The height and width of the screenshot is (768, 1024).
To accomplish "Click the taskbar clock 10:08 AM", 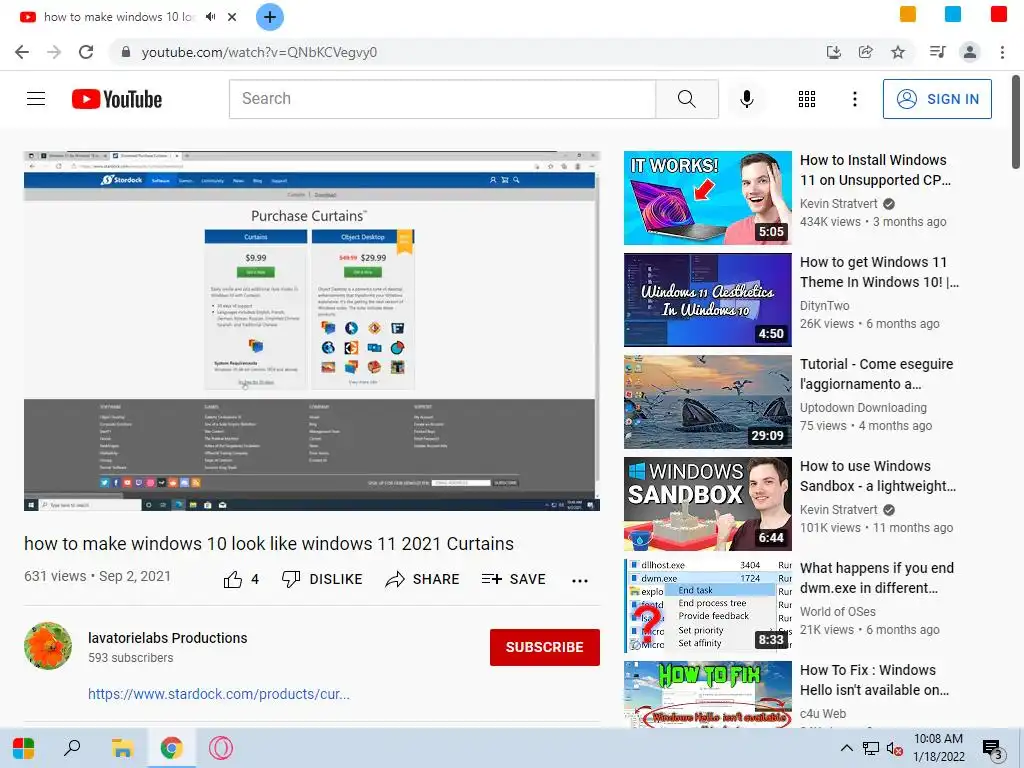I will coord(938,748).
